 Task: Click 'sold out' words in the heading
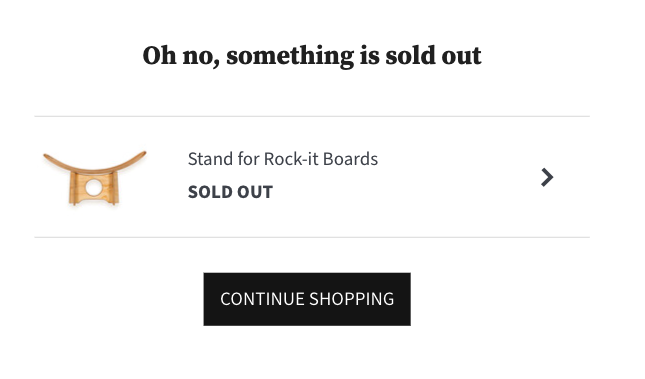(x=433, y=56)
